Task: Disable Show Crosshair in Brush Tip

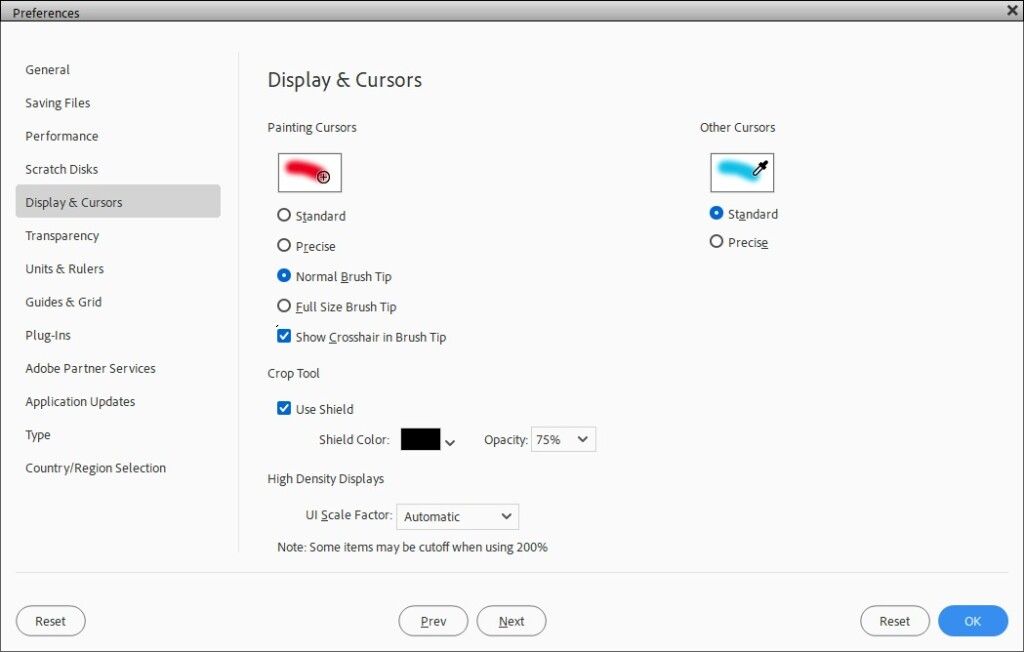Action: tap(285, 337)
